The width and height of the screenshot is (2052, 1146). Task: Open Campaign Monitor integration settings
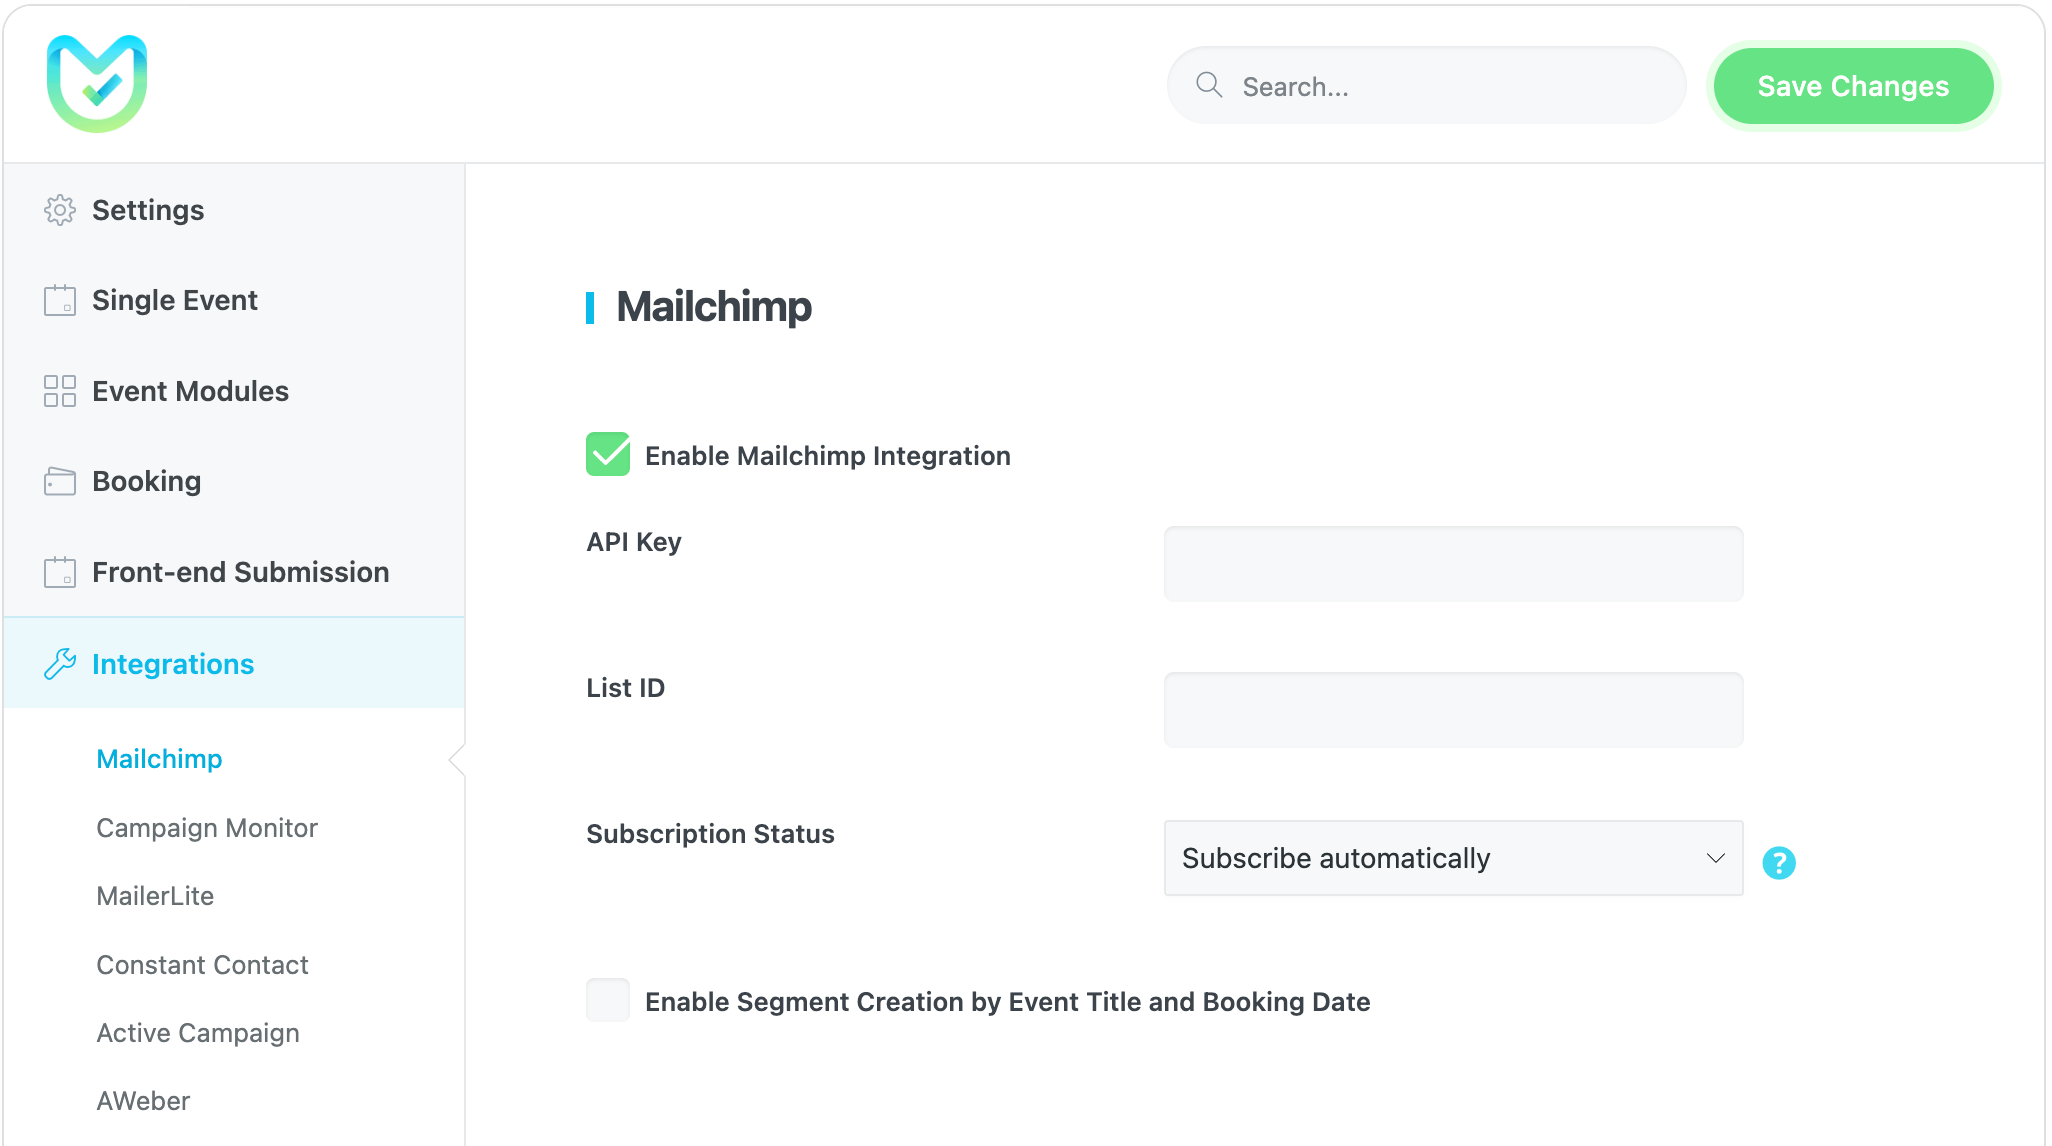207,828
